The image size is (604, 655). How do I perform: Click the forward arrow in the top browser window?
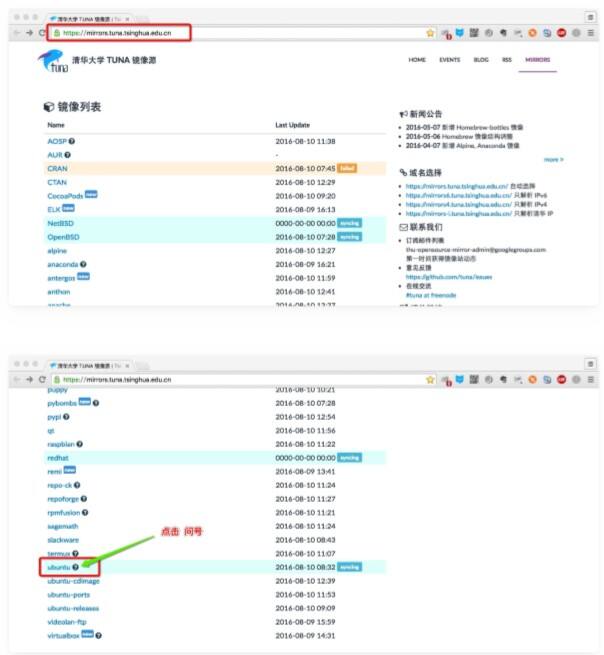[29, 33]
